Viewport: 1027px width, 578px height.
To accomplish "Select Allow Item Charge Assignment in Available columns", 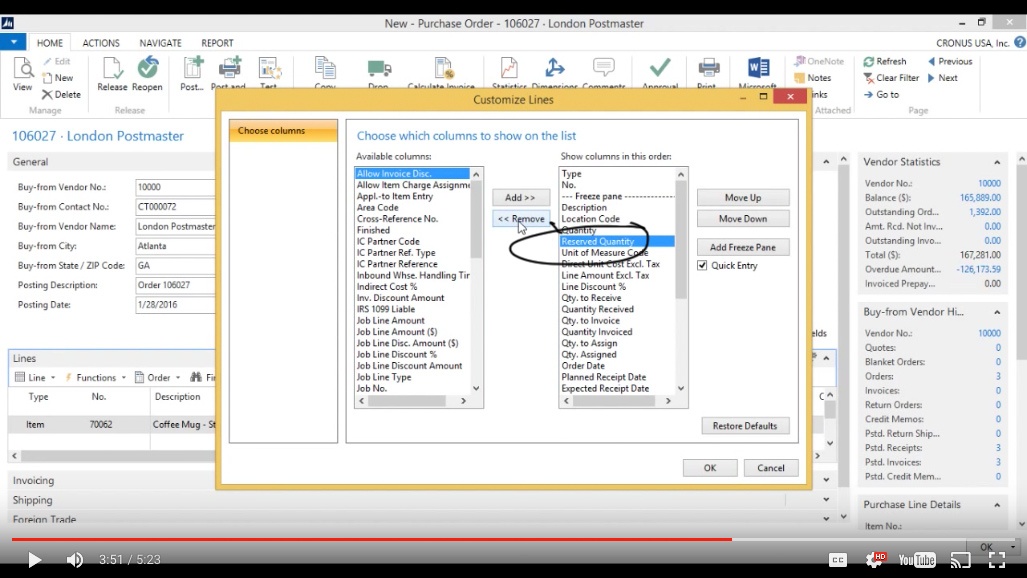I will [413, 185].
